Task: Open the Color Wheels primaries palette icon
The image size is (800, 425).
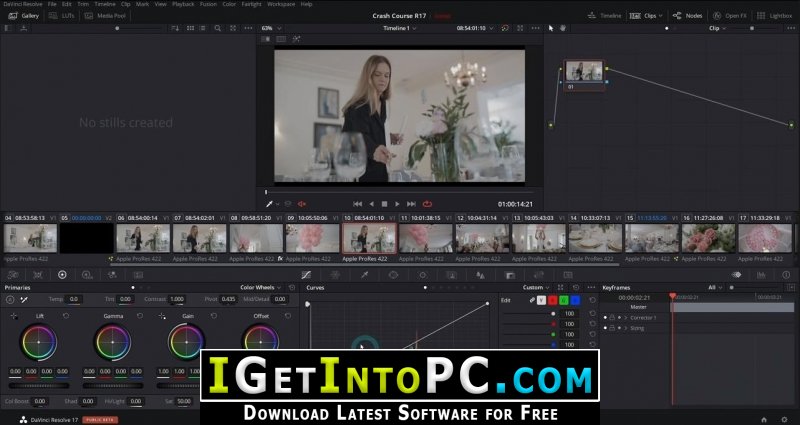Action: point(62,275)
